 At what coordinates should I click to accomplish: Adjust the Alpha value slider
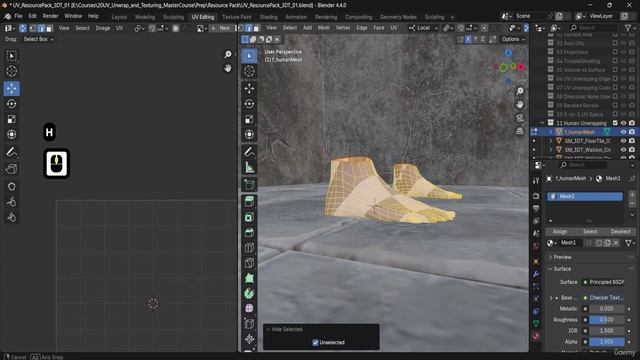(607, 342)
